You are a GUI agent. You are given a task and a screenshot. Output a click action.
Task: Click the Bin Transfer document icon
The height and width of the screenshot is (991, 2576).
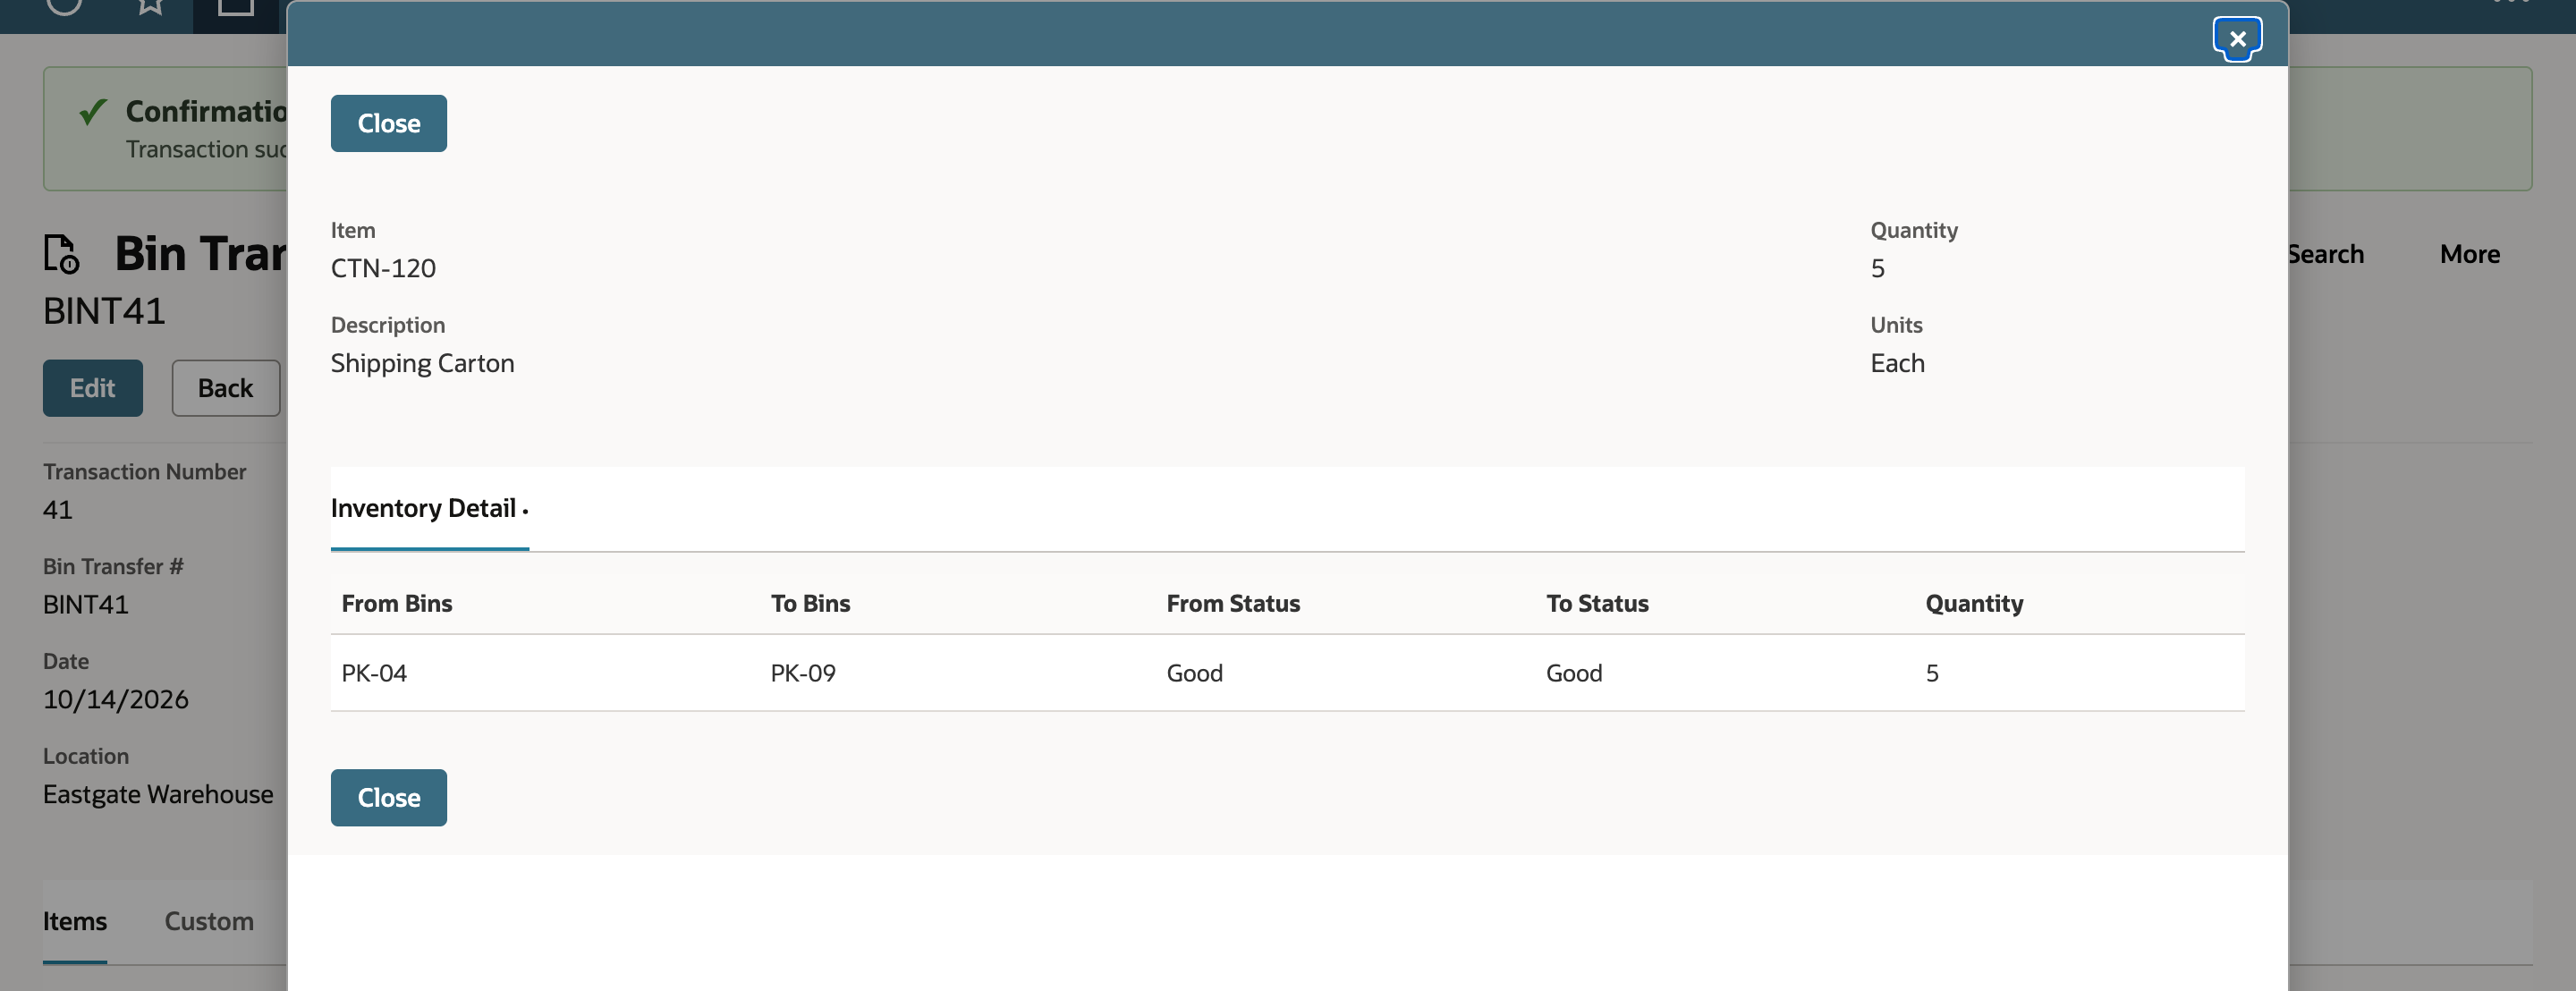pos(61,253)
